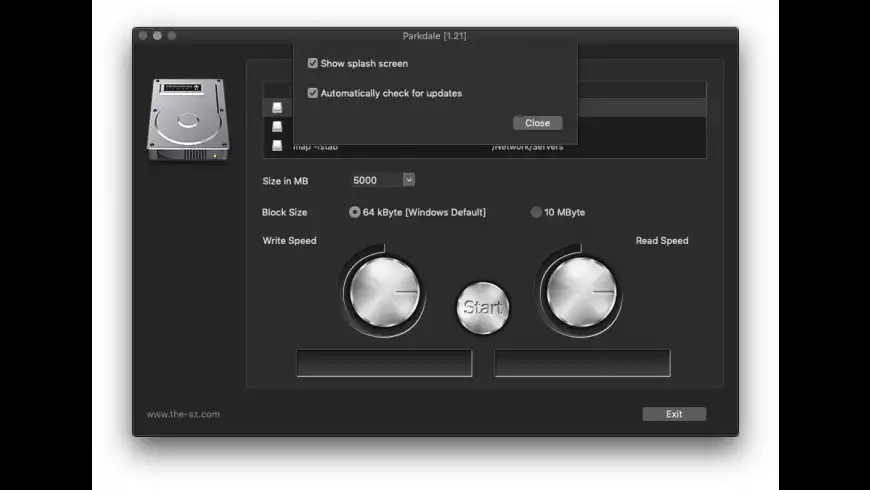The image size is (870, 490).
Task: Select the highlighted first drive row icon
Action: click(277, 107)
